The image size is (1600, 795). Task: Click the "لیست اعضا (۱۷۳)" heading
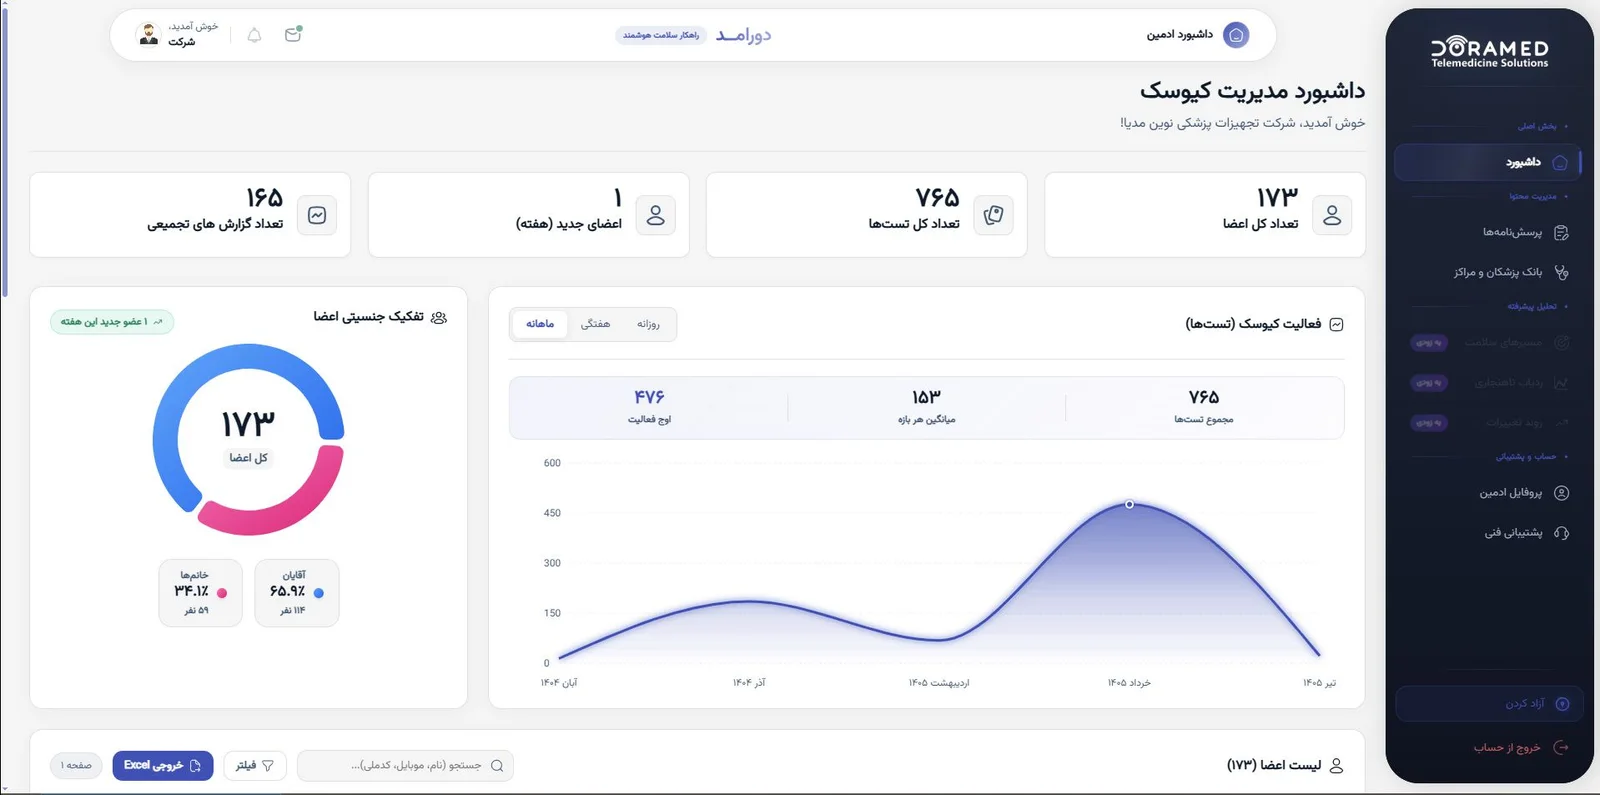pos(1274,765)
